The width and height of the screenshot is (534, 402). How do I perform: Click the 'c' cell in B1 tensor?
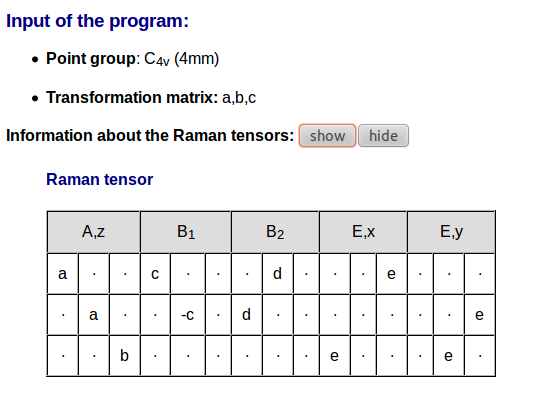(155, 274)
